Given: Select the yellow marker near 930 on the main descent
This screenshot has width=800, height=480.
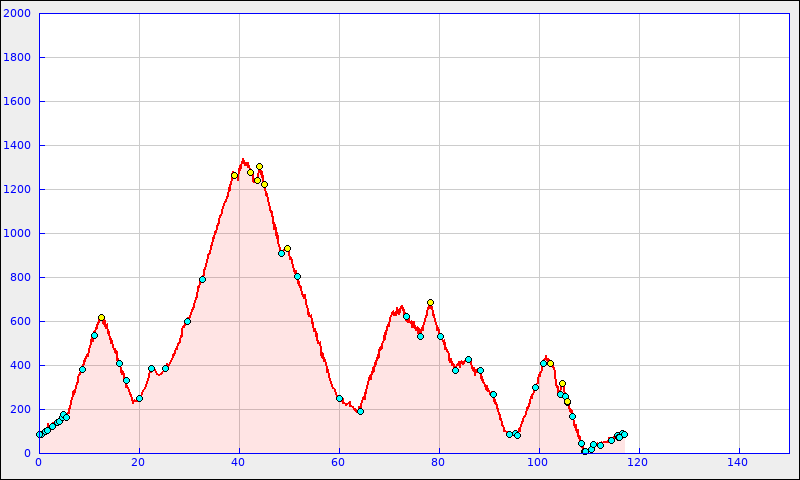Looking at the screenshot, I should pyautogui.click(x=287, y=249).
